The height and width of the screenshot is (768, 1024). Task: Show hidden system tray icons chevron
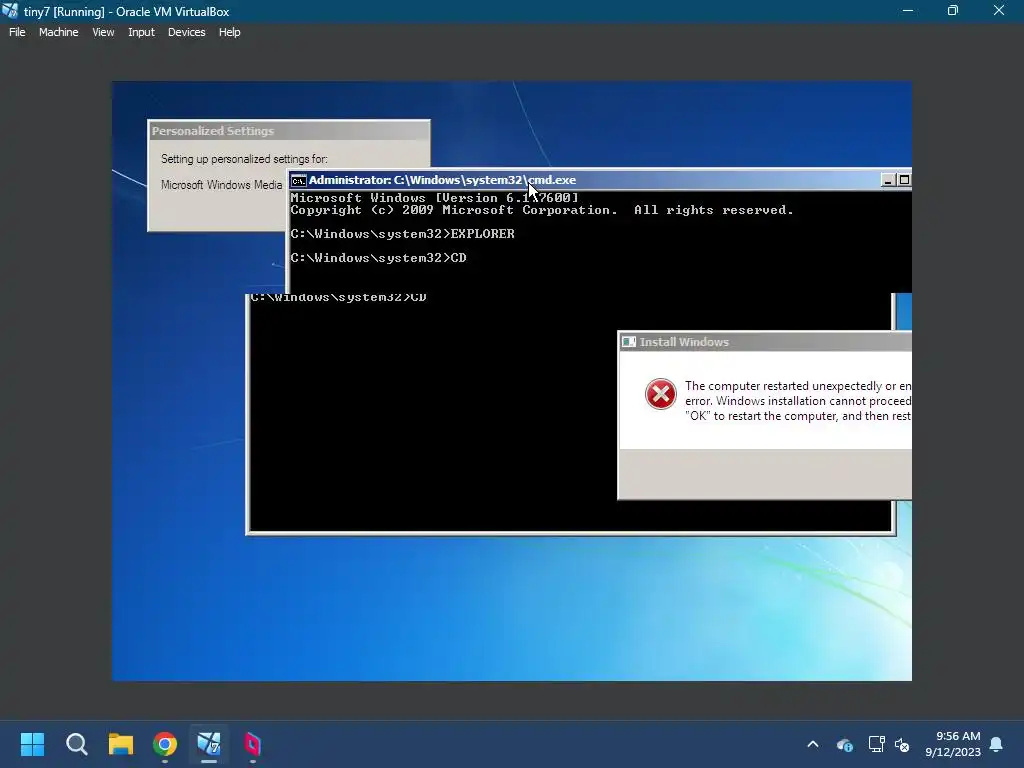(x=813, y=744)
